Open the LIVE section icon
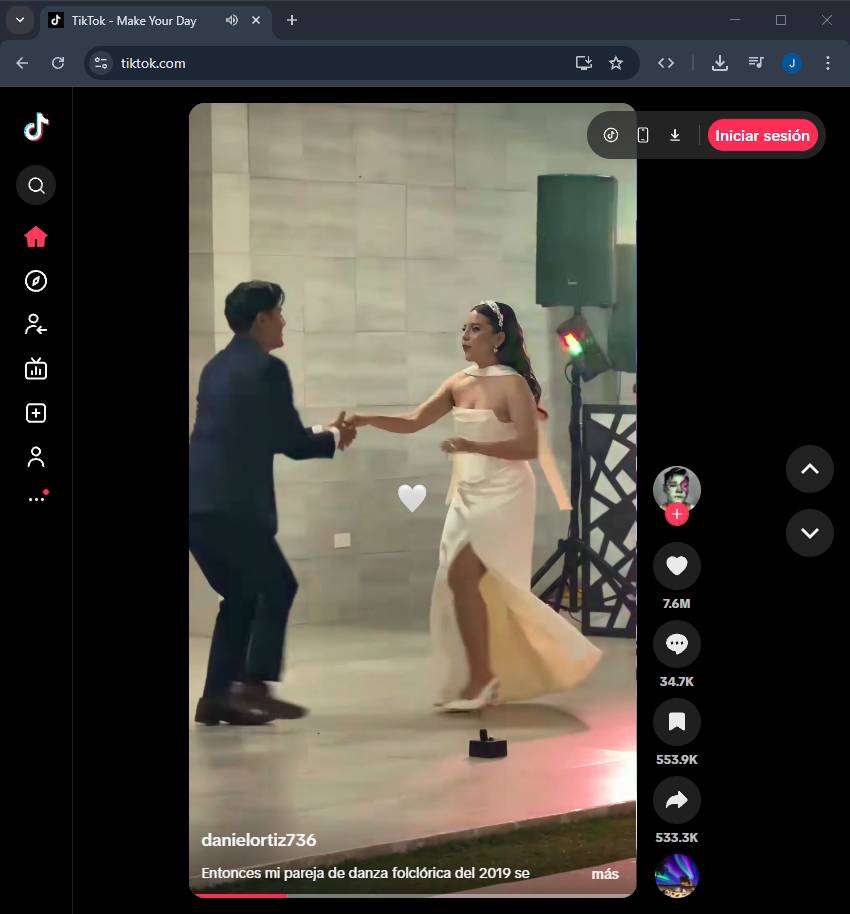This screenshot has height=914, width=850. tap(36, 369)
